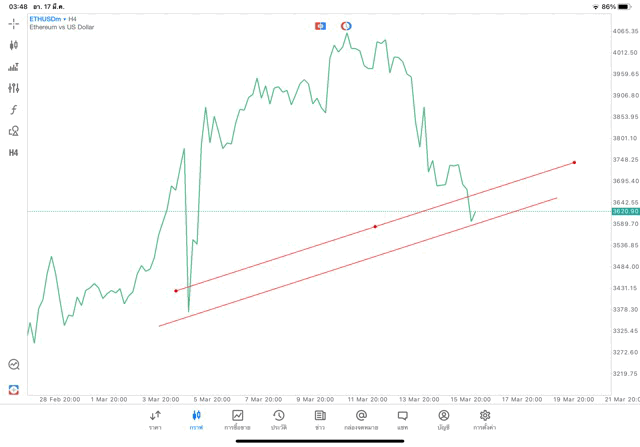Image resolution: width=640 pixels, height=447 pixels.
Task: Open the third sidebar icon with bar chart
Action: coord(14,67)
